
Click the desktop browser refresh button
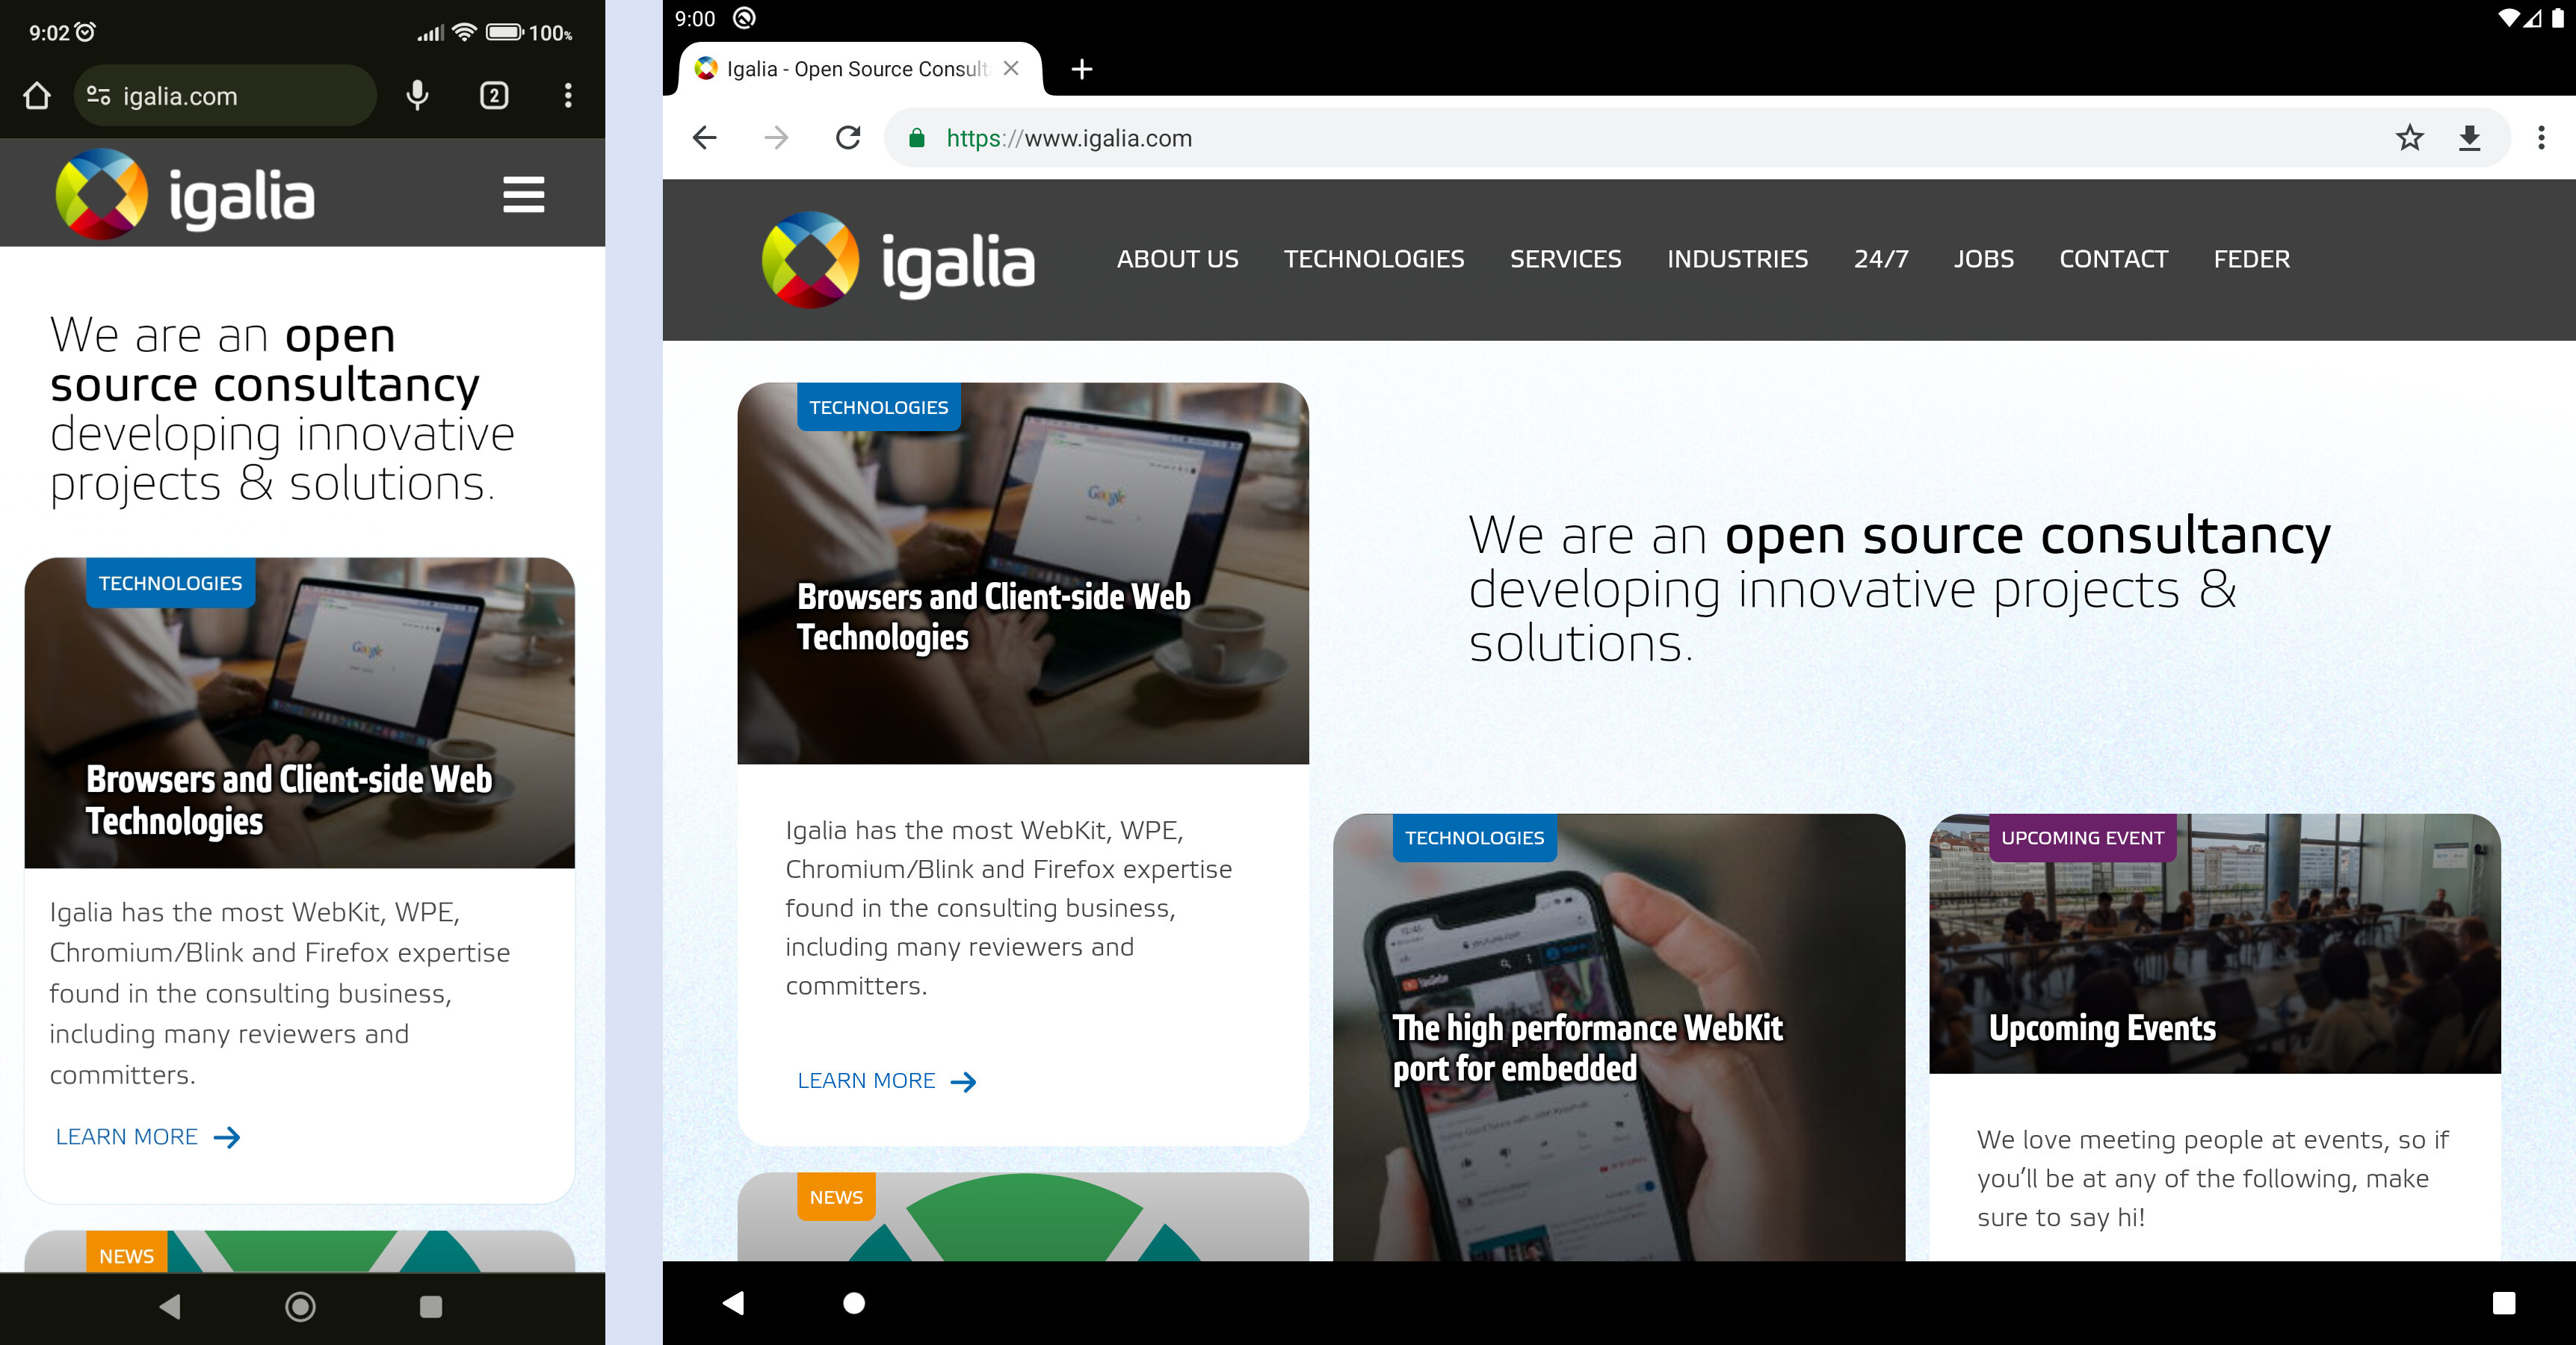click(x=848, y=140)
